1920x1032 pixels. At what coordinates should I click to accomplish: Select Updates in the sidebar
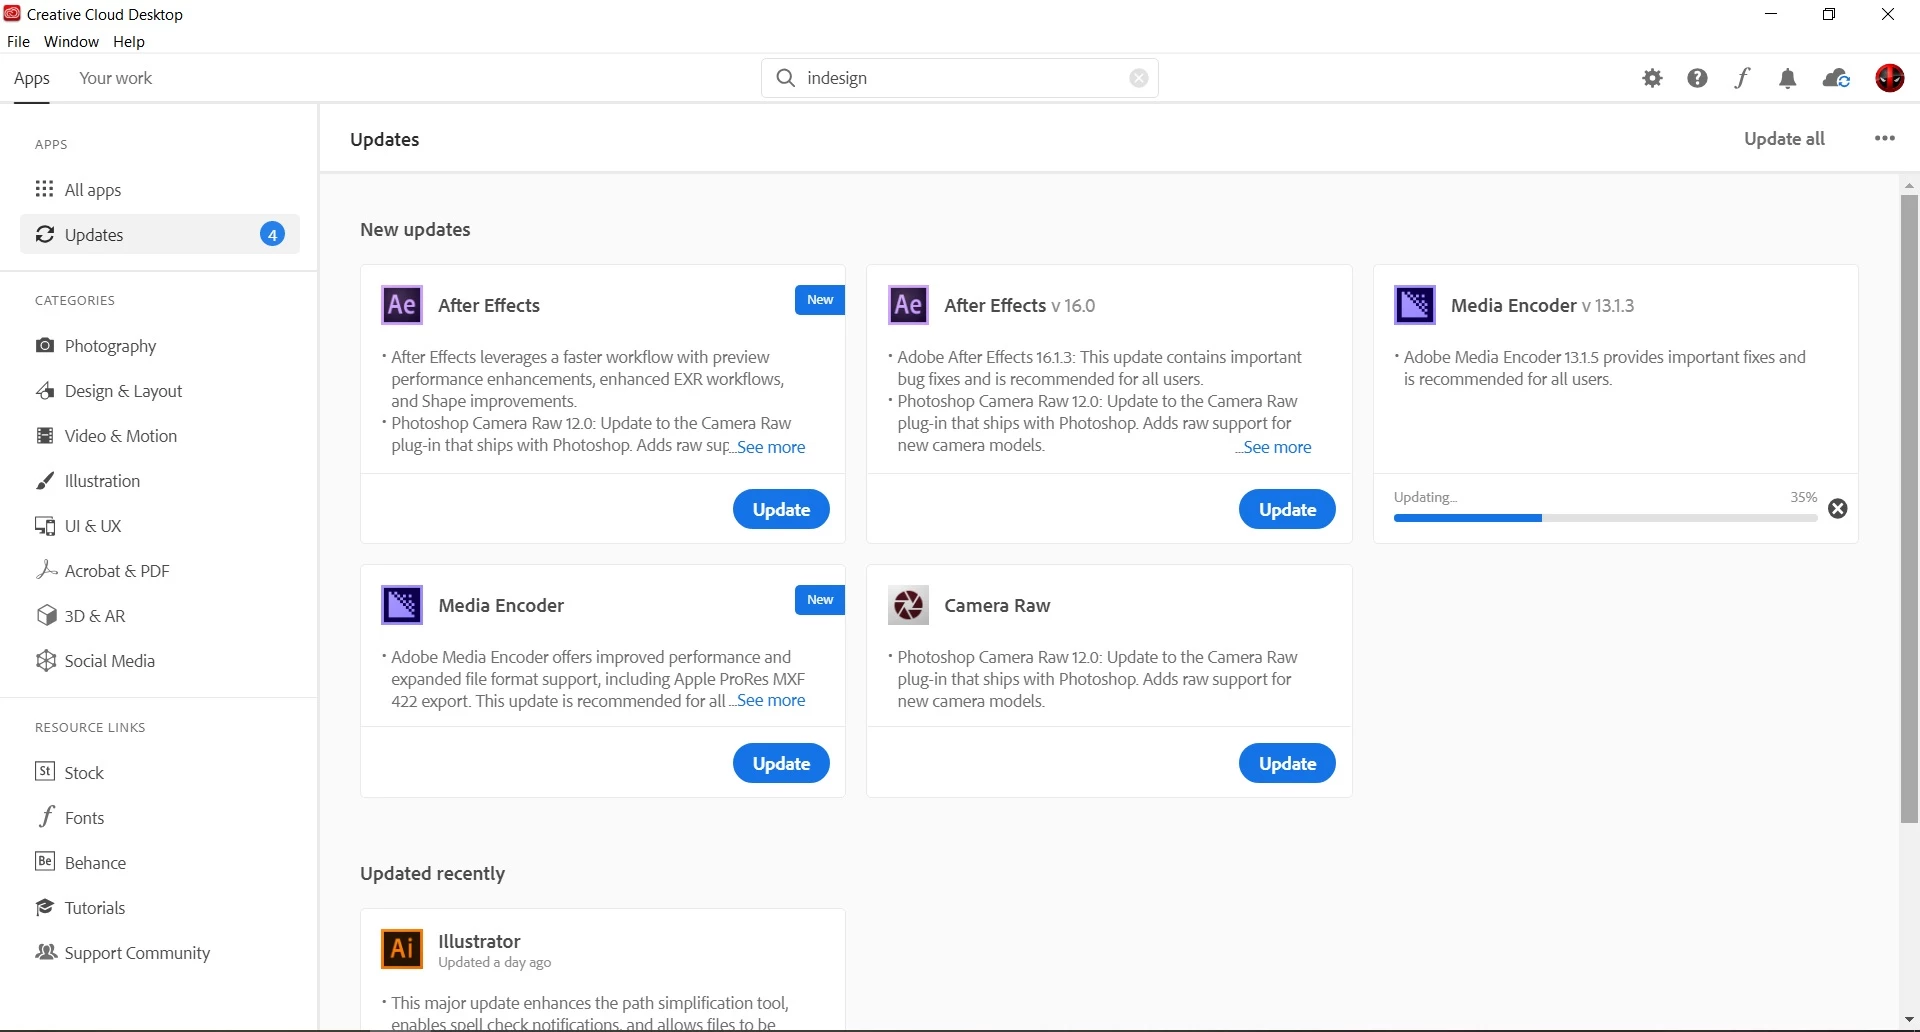(x=160, y=234)
